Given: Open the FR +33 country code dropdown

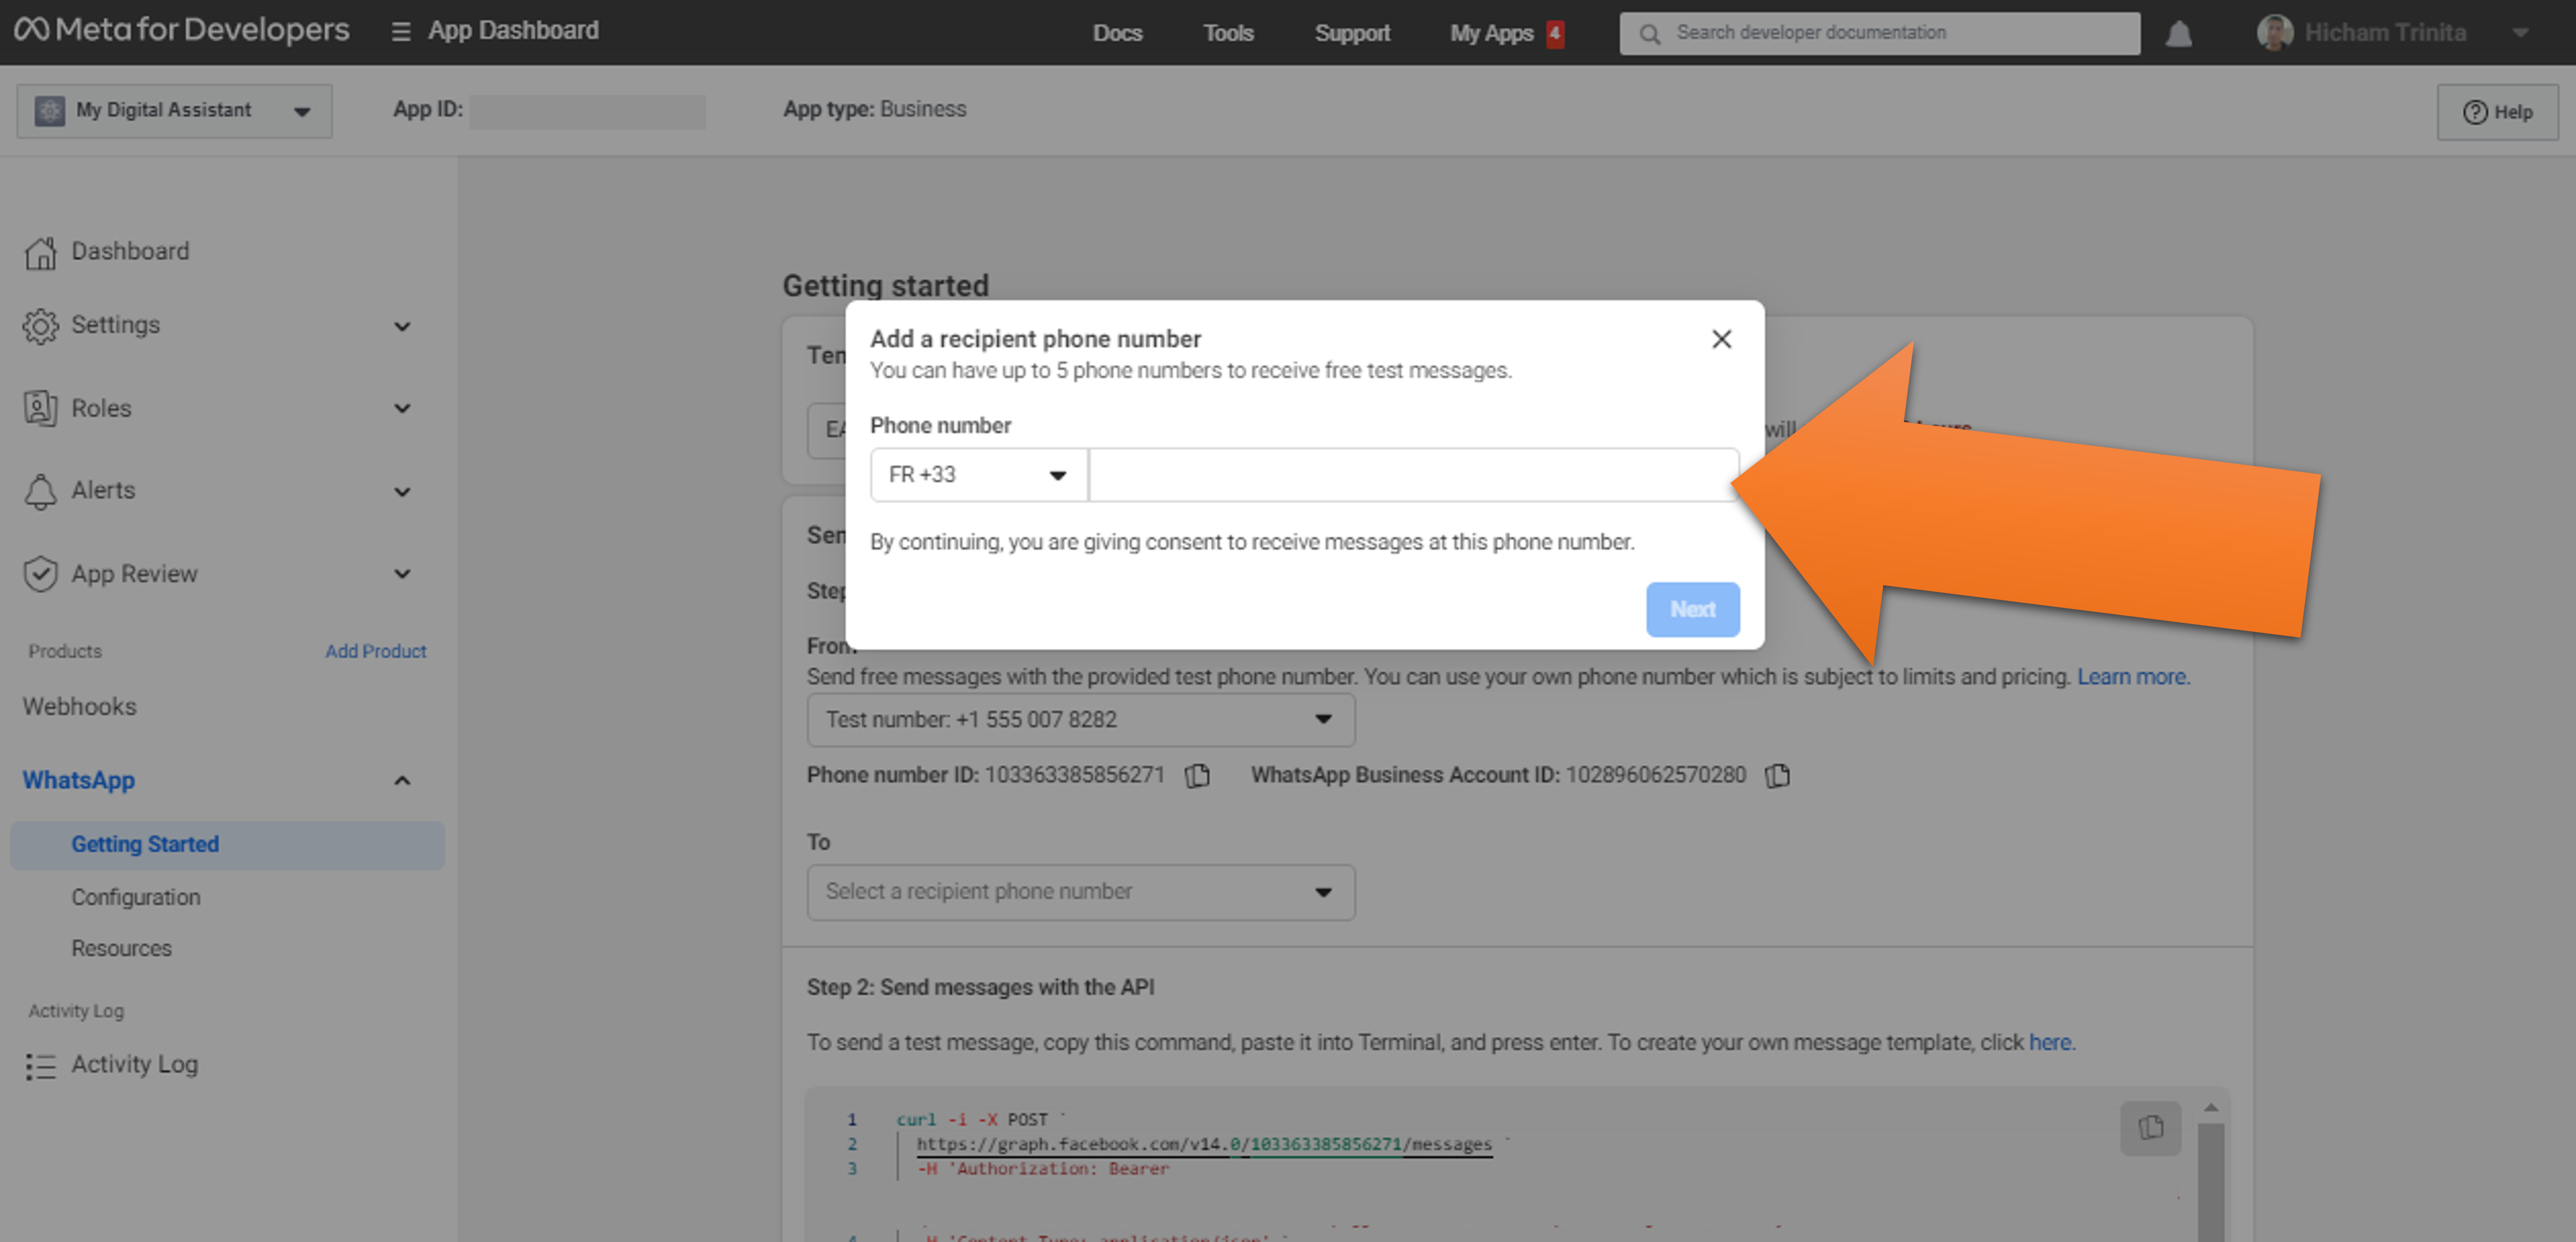Looking at the screenshot, I should 978,475.
